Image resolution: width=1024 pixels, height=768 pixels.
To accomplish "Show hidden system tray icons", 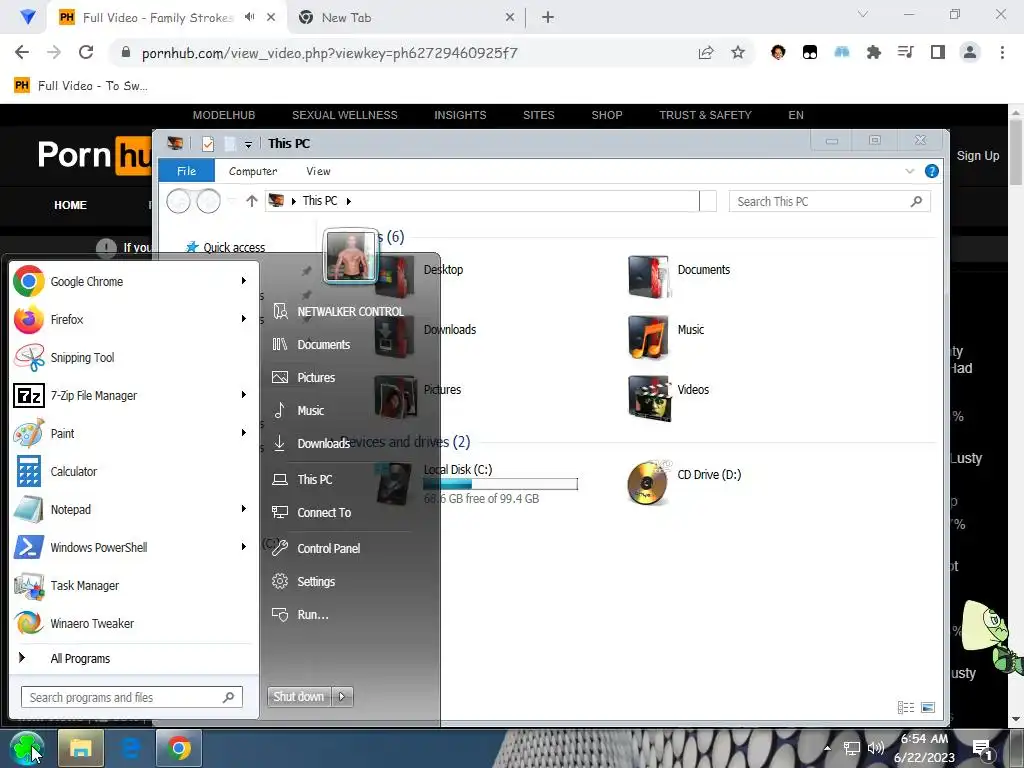I will click(x=827, y=748).
